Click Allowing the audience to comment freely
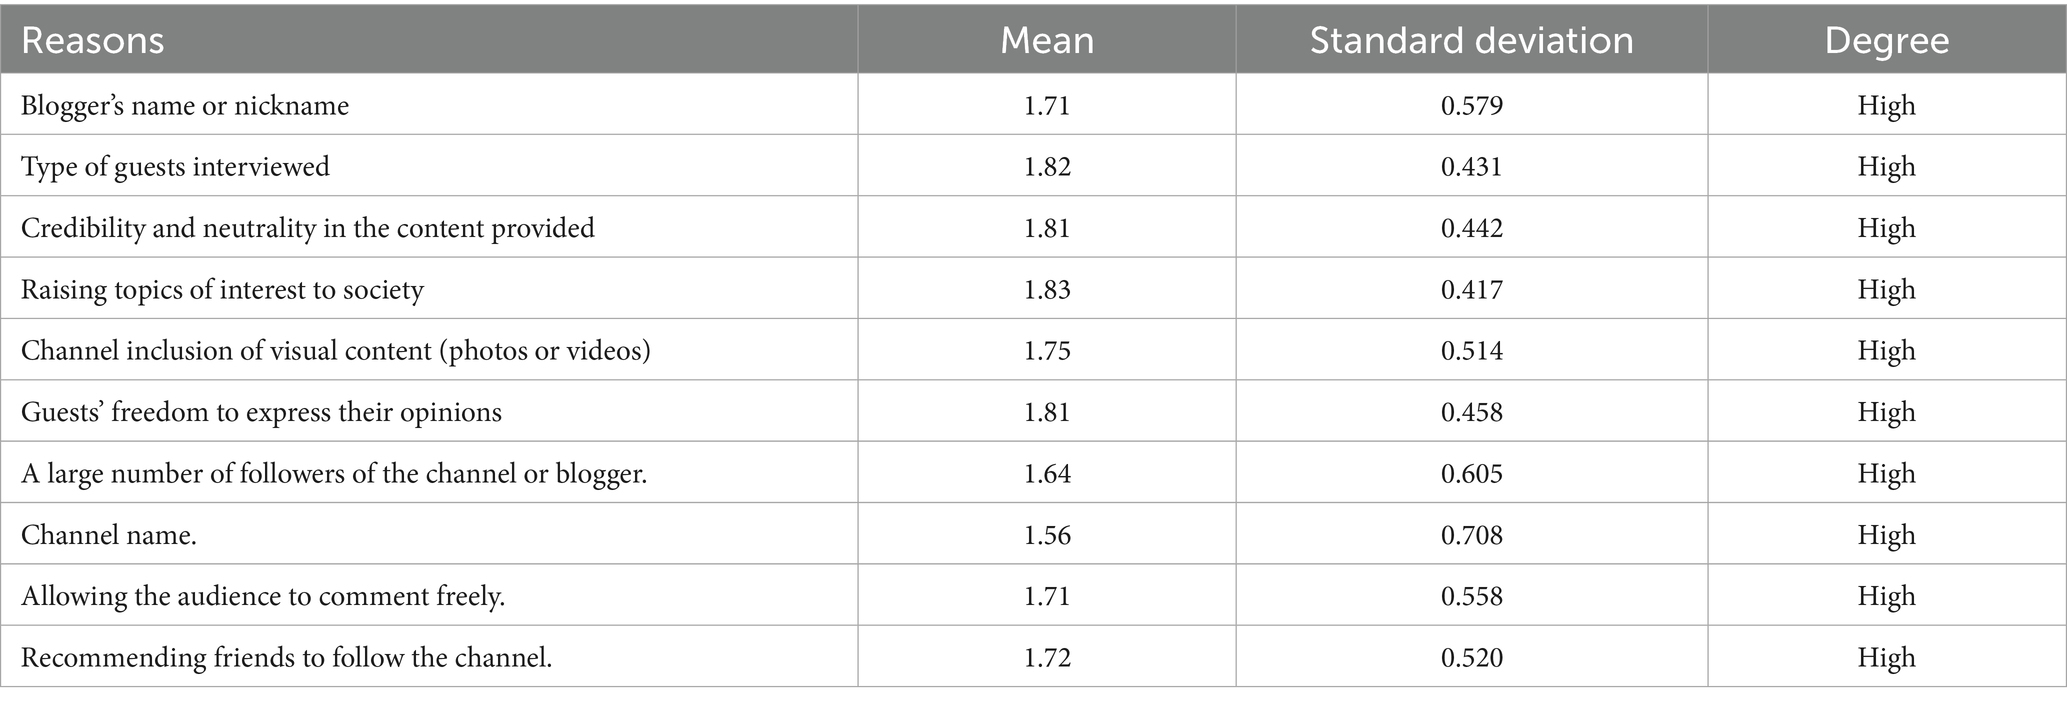Viewport: 2067px width, 705px height. pos(263,596)
